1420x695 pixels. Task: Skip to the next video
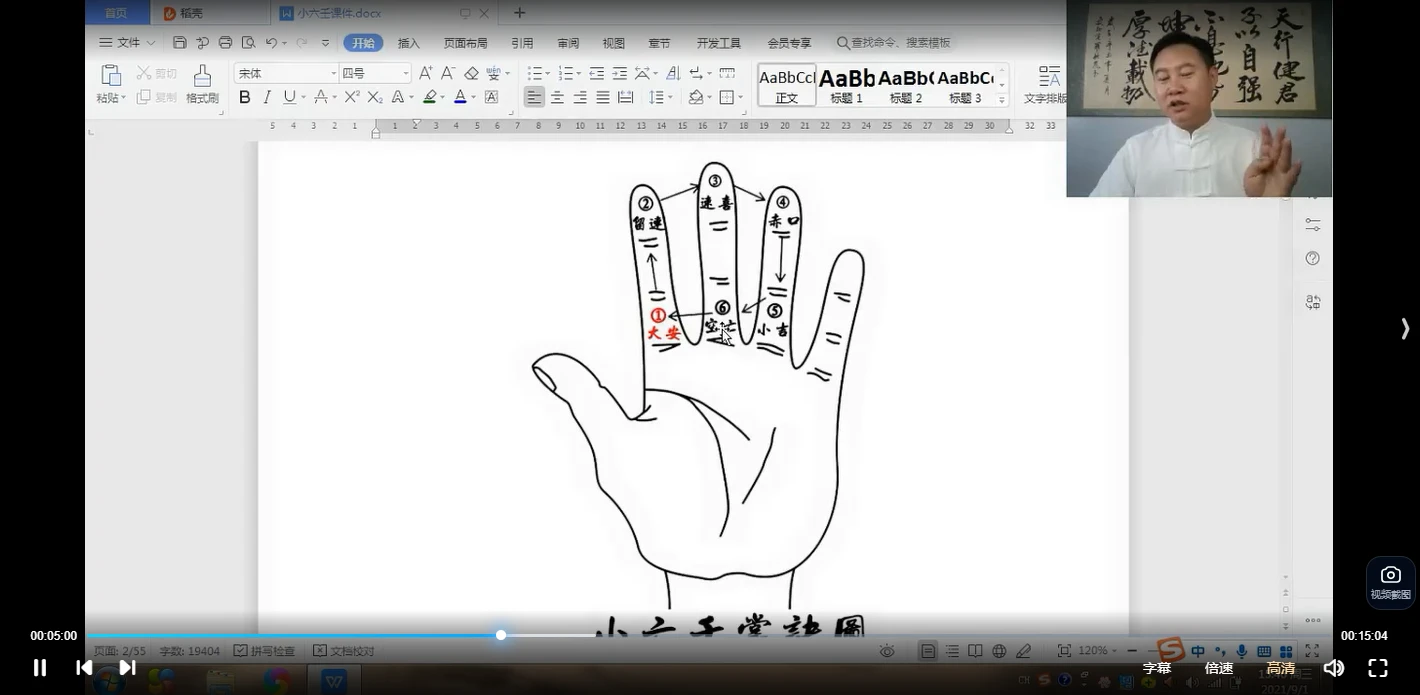point(127,668)
